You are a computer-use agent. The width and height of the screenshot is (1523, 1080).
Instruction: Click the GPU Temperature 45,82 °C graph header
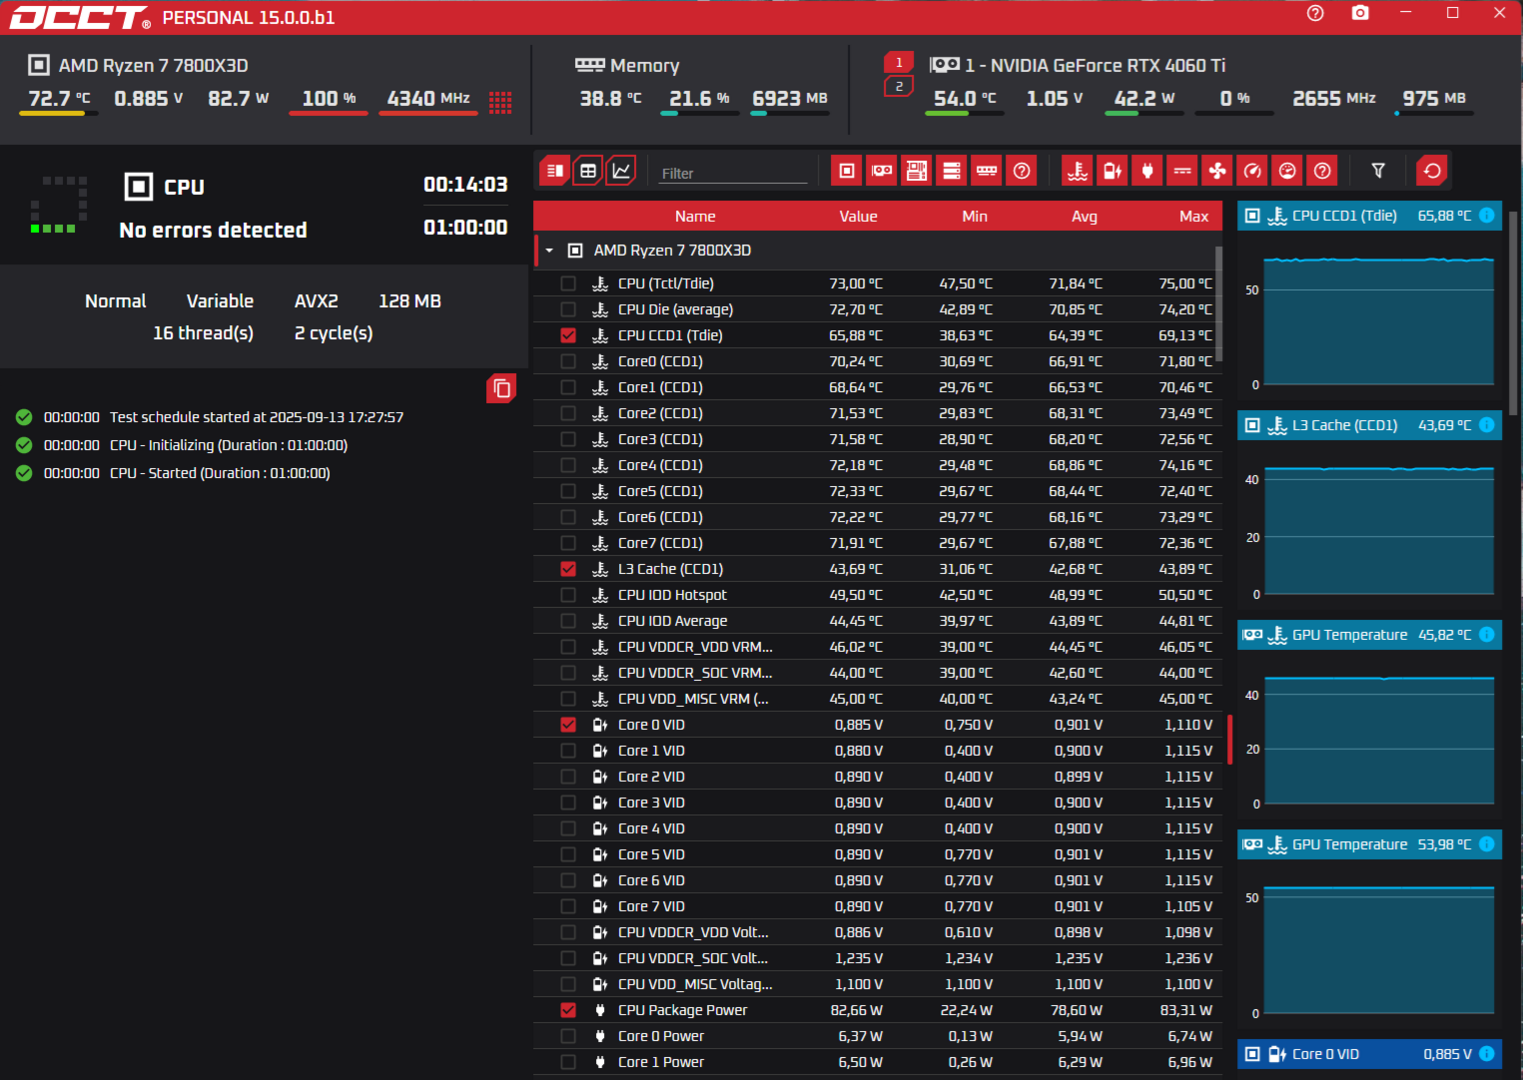[x=1369, y=635]
